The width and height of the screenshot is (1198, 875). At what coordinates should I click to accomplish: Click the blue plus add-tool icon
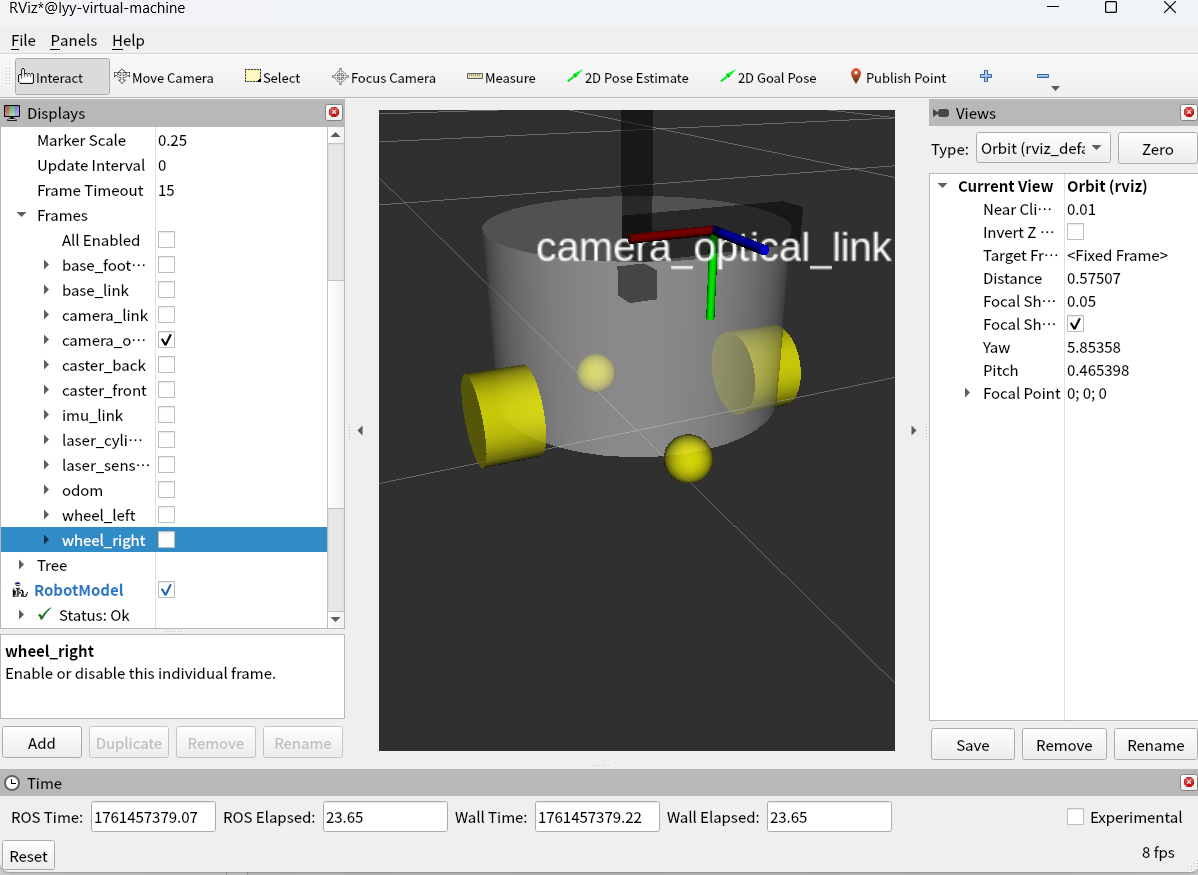[986, 76]
